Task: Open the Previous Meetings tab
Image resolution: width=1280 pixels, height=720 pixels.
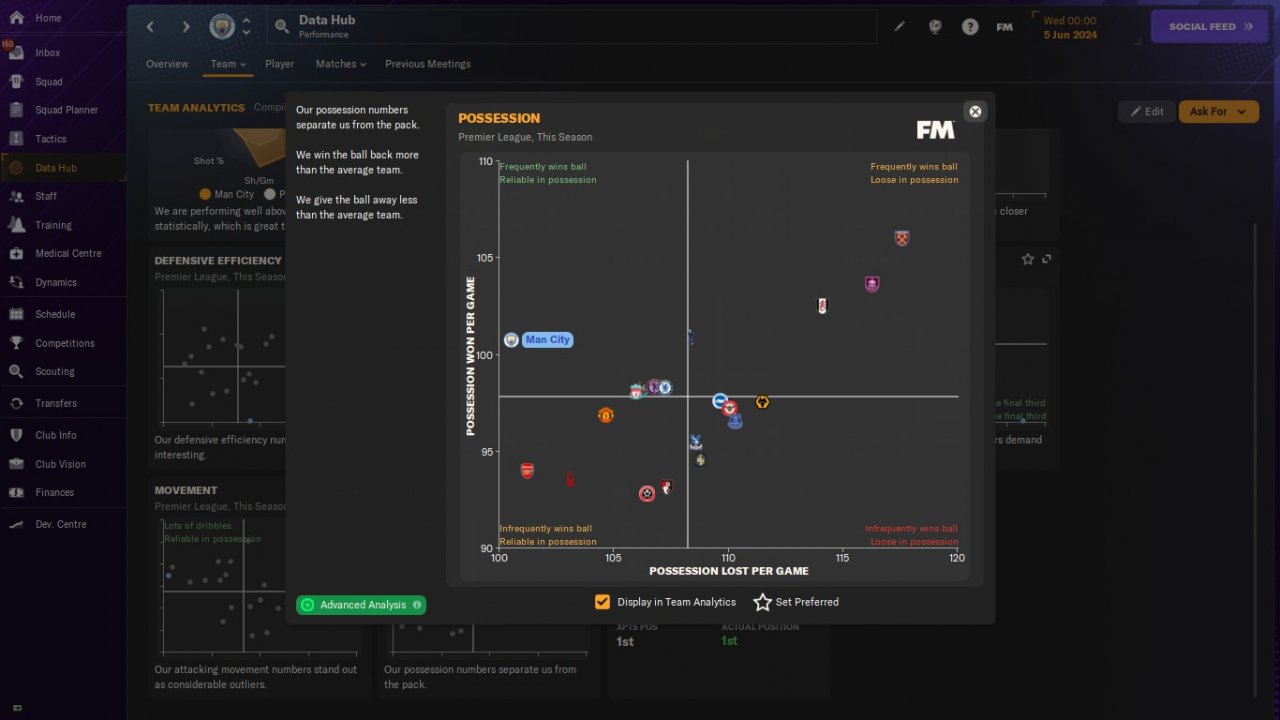Action: point(428,64)
